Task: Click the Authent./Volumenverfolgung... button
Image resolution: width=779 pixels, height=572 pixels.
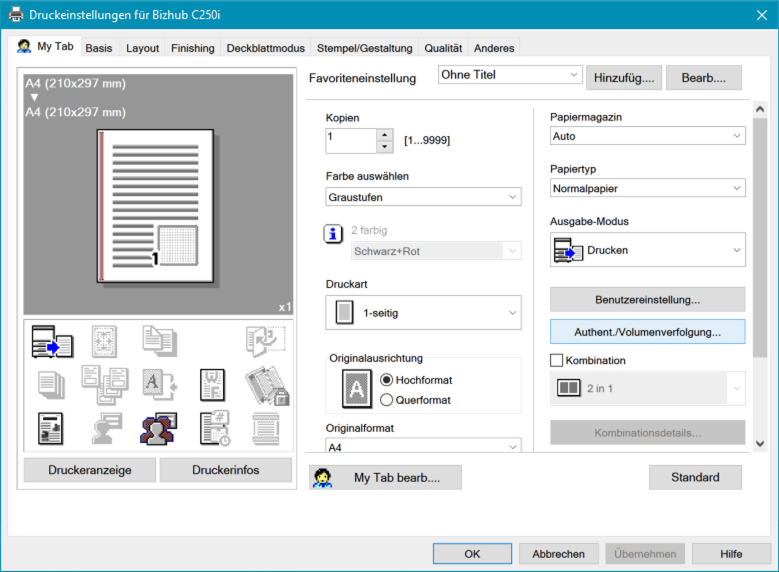Action: pyautogui.click(x=647, y=331)
